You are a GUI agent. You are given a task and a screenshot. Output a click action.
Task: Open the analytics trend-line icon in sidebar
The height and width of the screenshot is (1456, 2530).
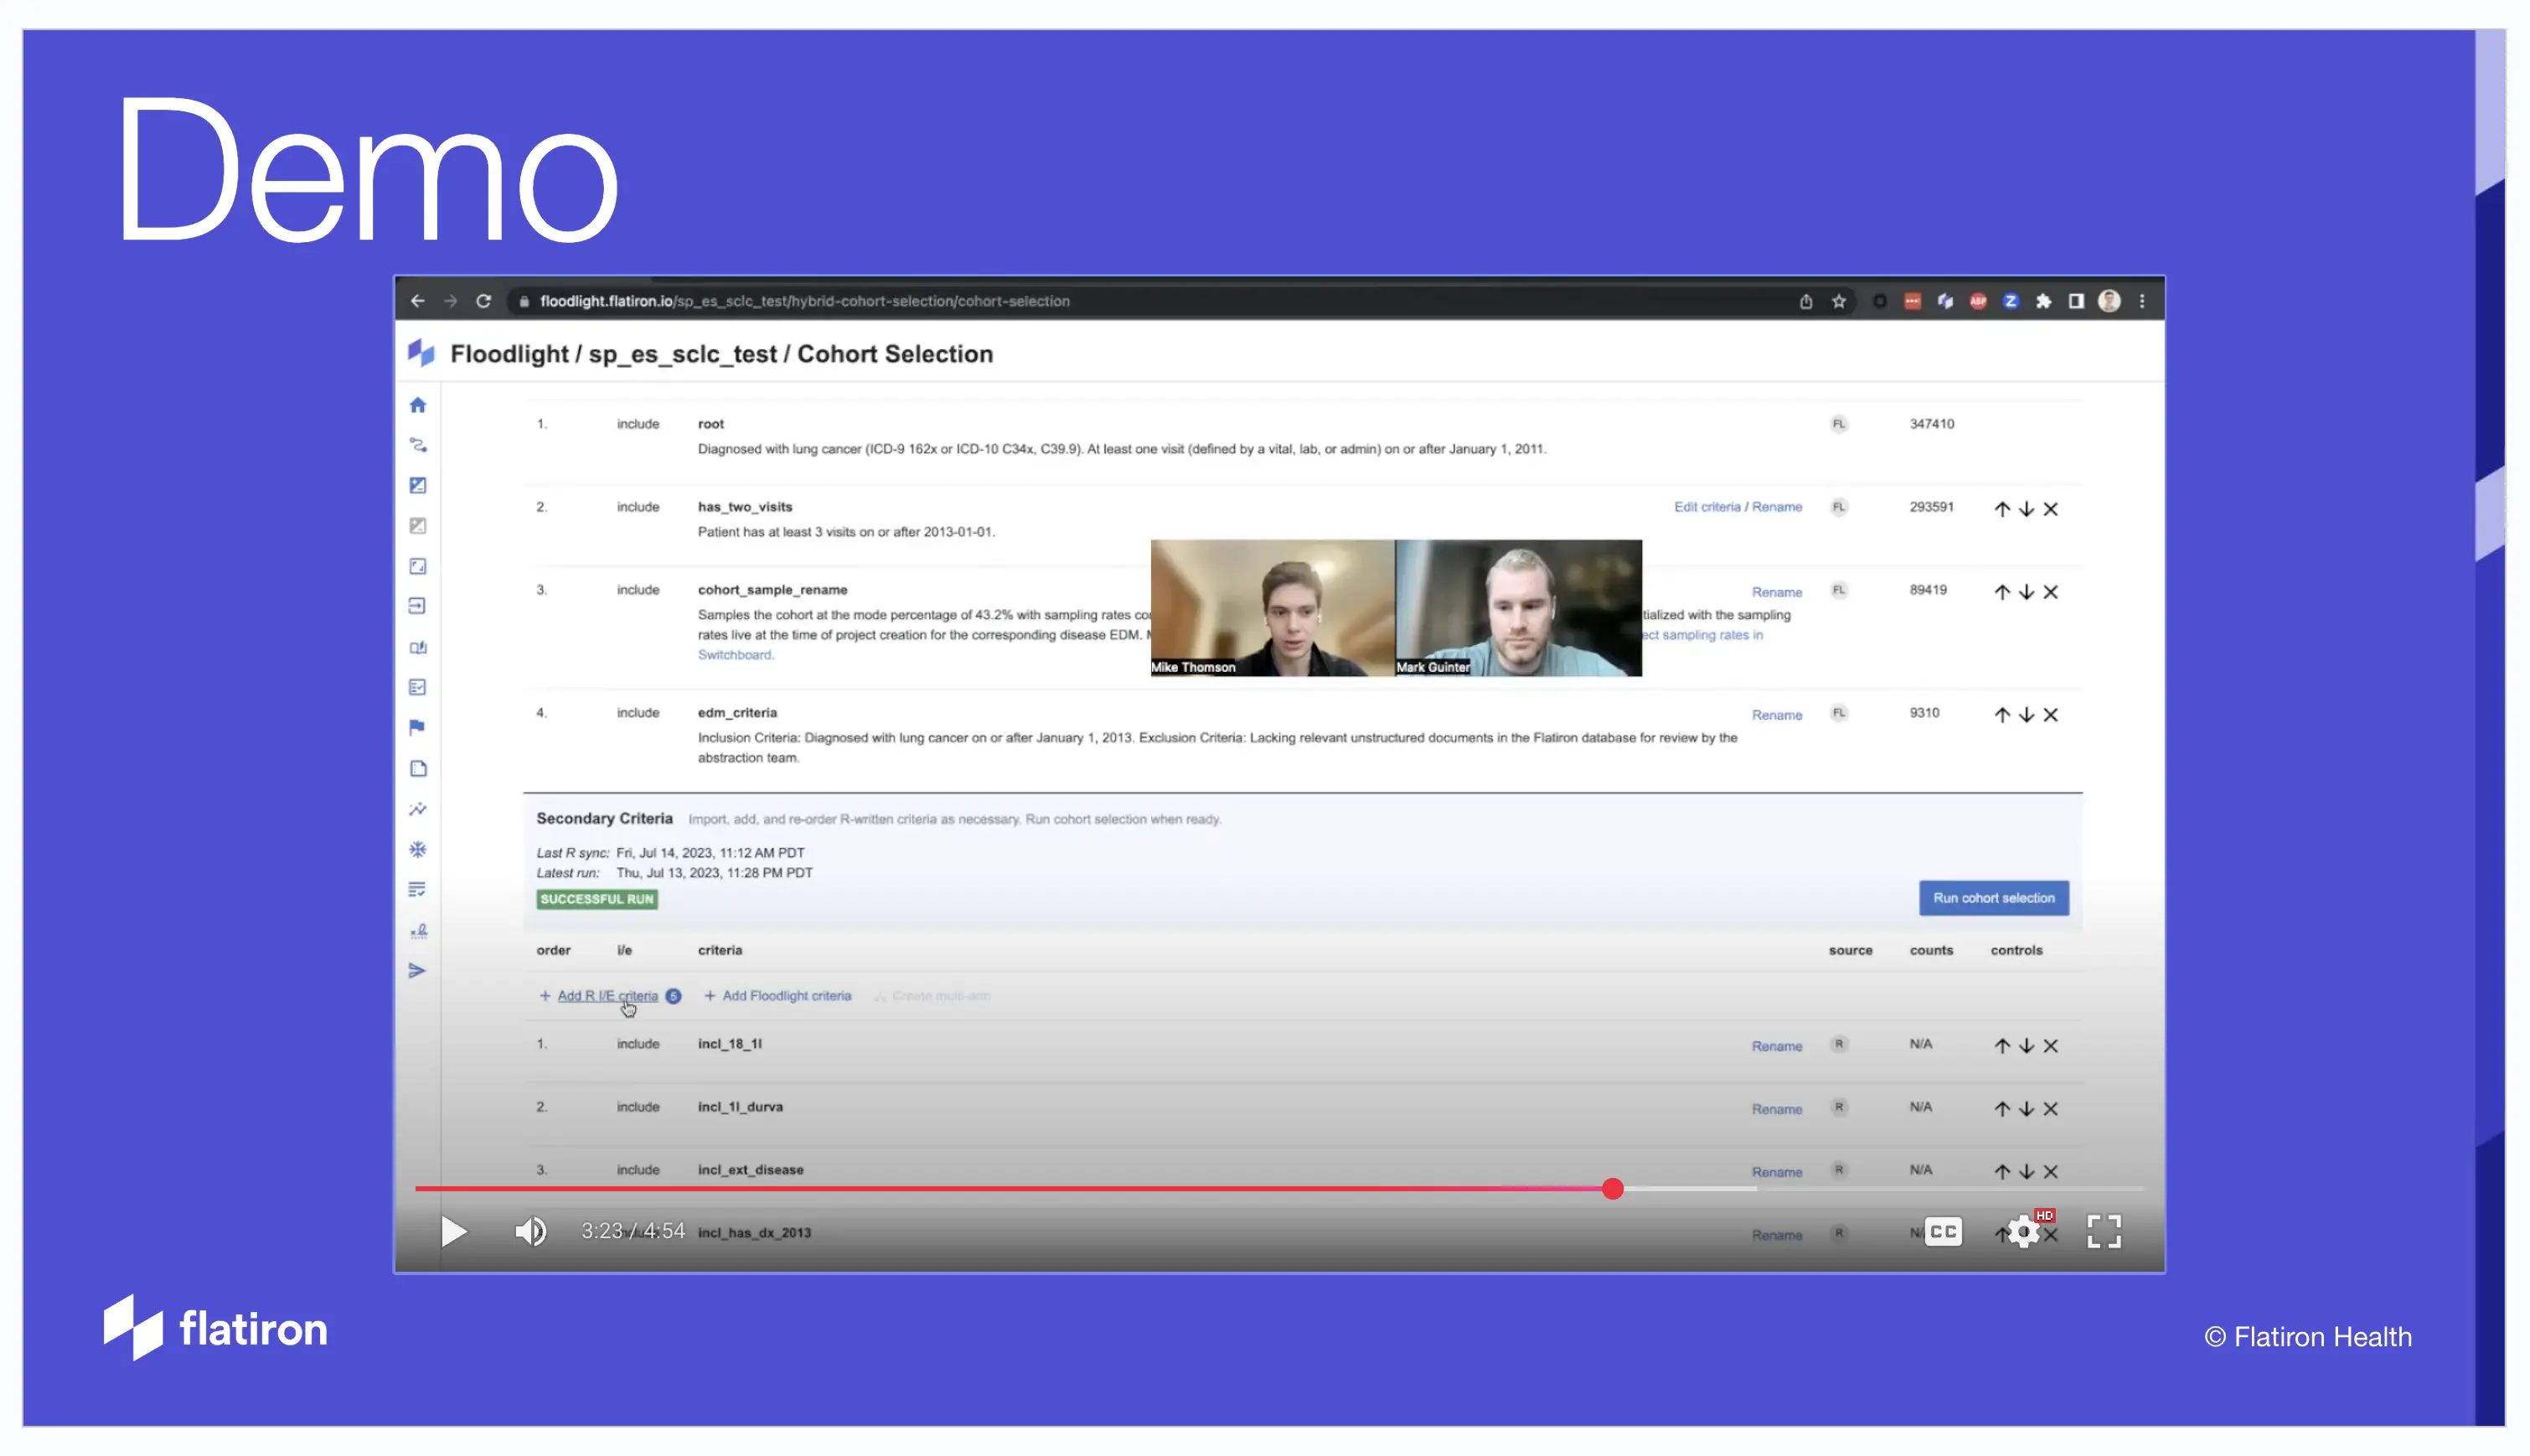point(418,808)
